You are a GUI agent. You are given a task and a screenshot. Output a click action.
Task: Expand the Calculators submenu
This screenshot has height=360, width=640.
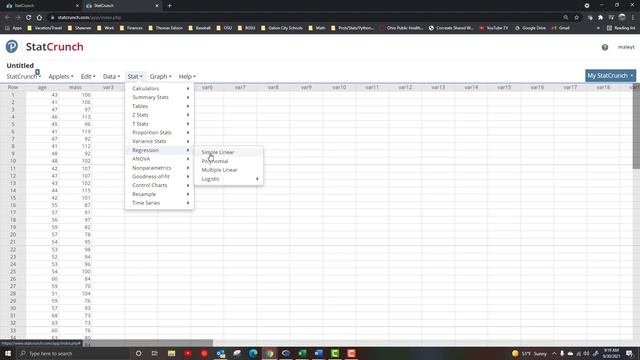[159, 88]
